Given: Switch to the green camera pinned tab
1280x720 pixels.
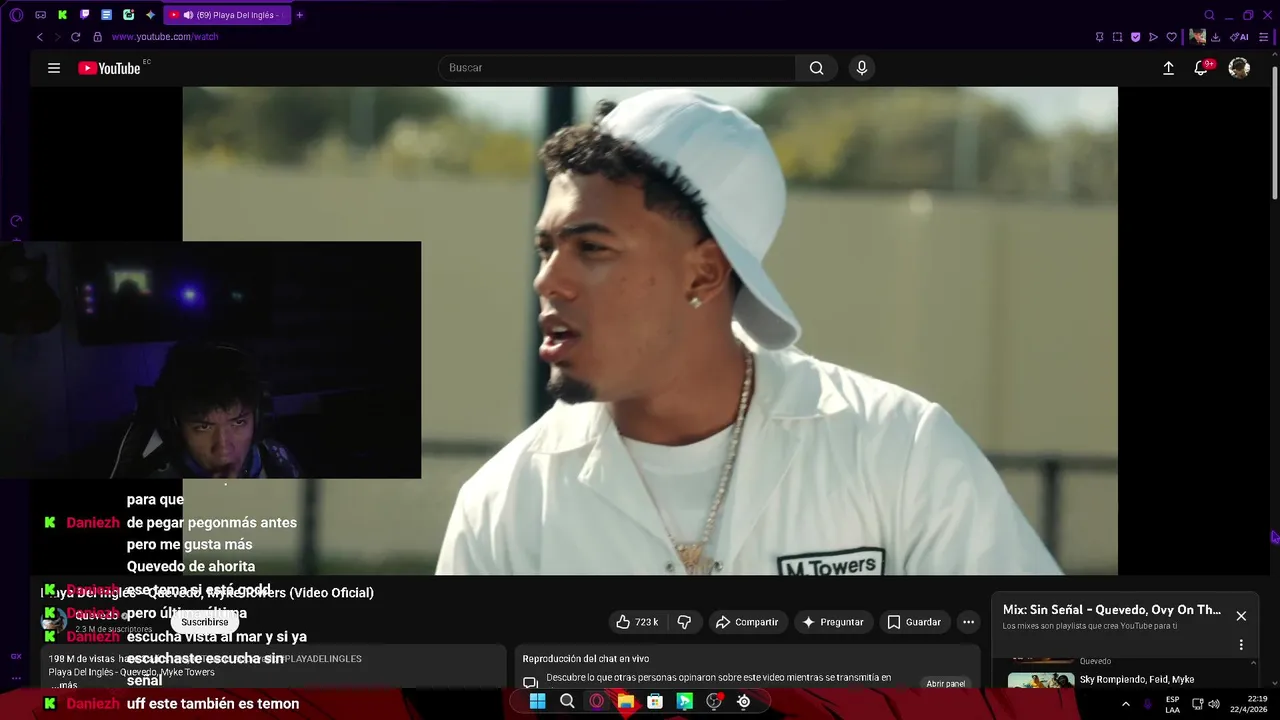Looking at the screenshot, I should (x=128, y=15).
